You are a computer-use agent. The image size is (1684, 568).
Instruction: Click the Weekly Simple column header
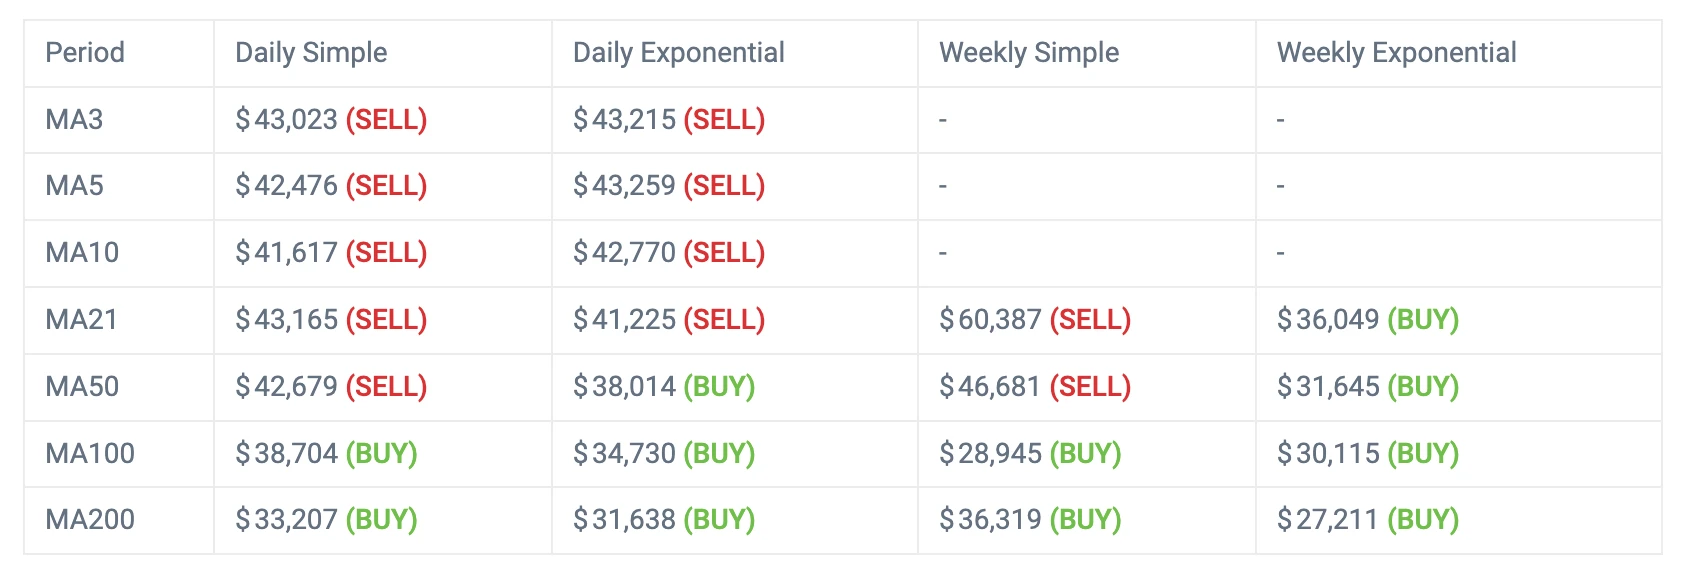pos(1029,53)
